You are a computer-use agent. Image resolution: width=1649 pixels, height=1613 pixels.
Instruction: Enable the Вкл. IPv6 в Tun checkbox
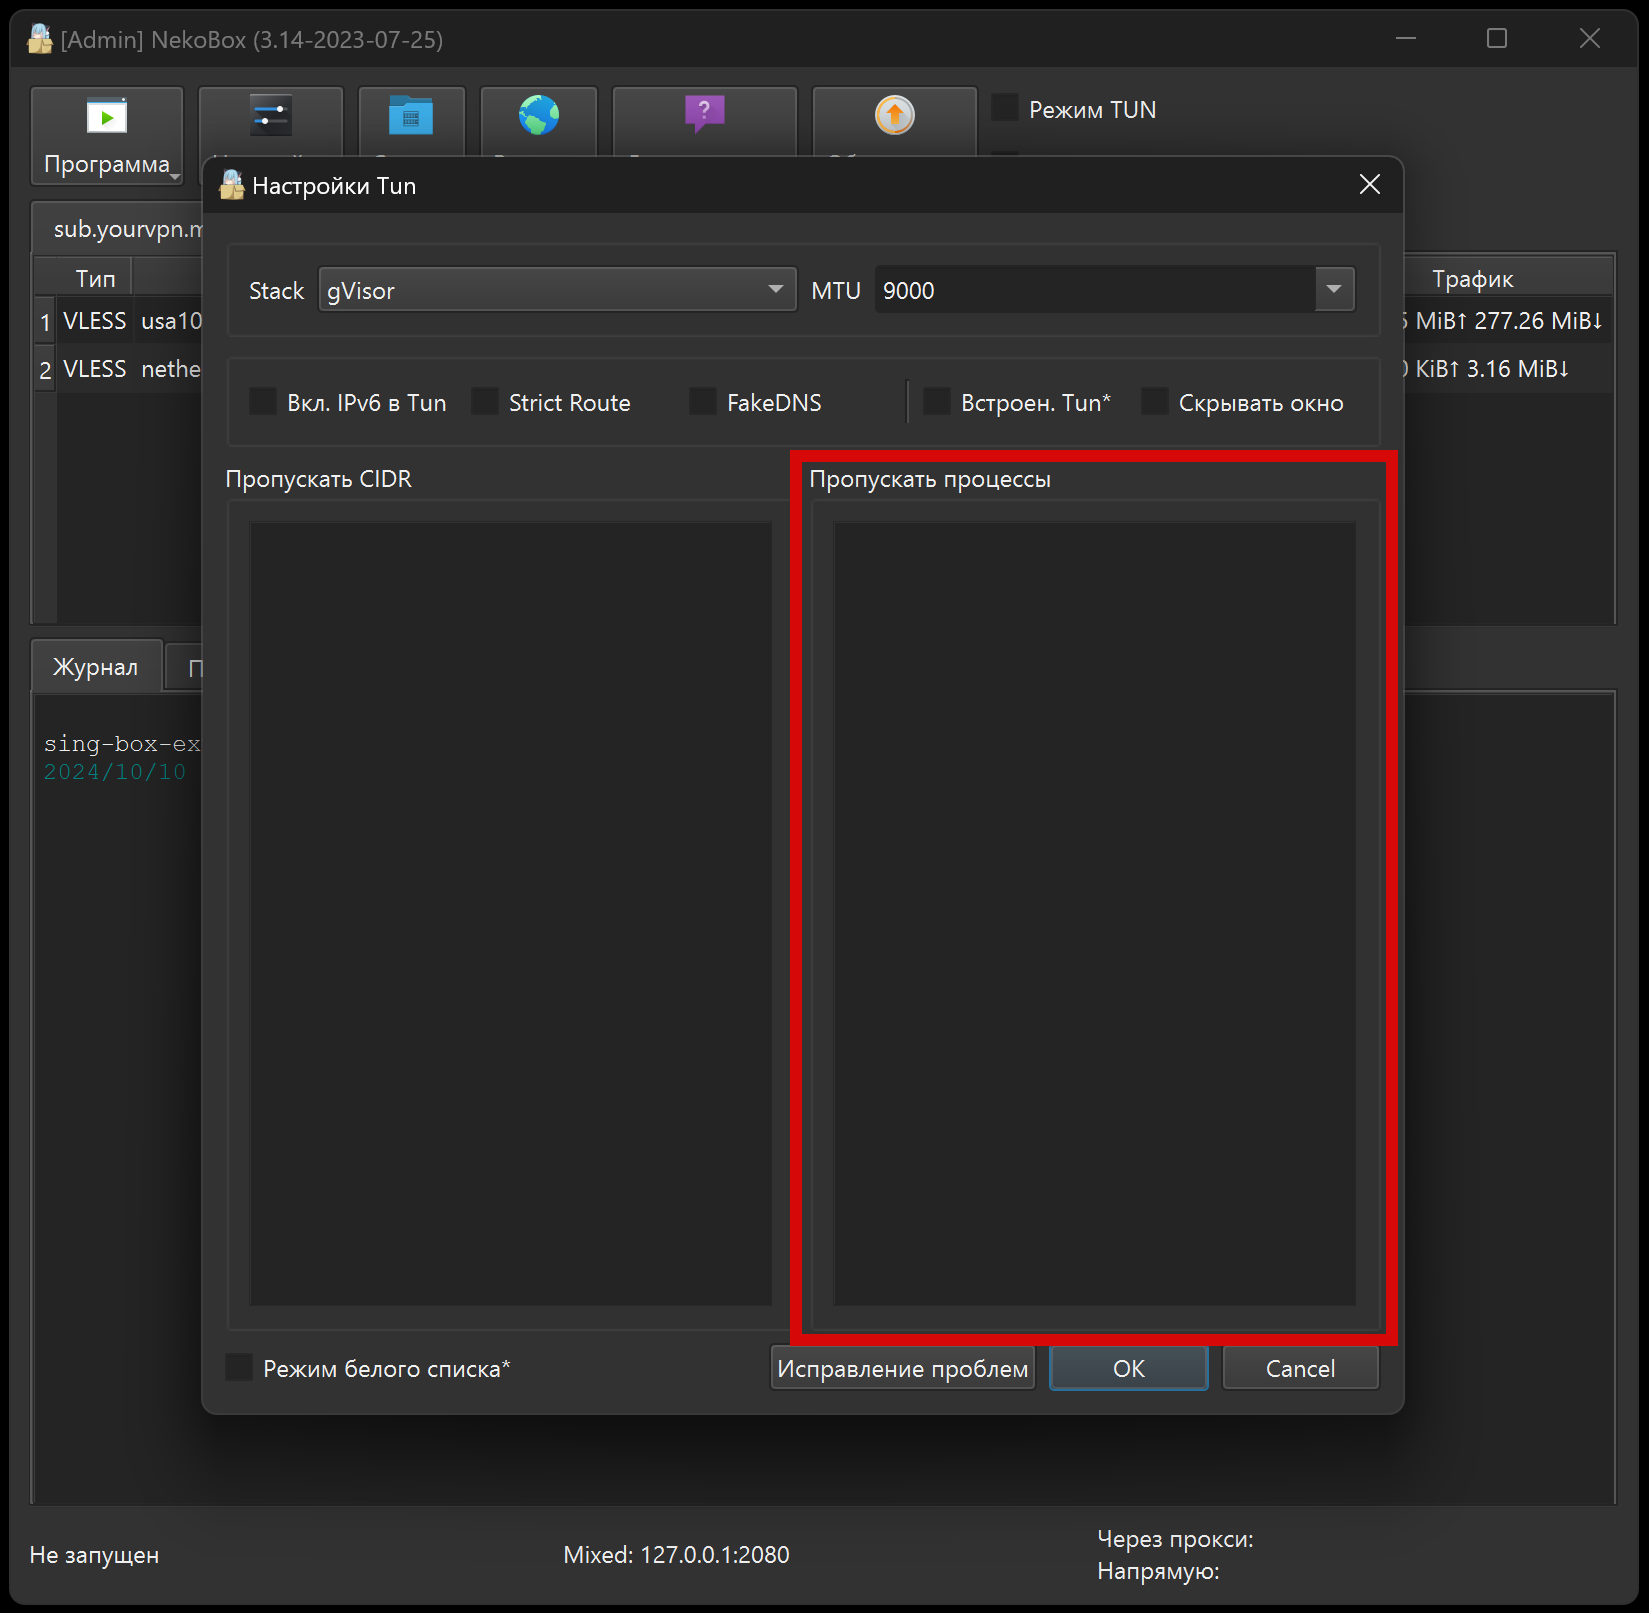[x=263, y=402]
